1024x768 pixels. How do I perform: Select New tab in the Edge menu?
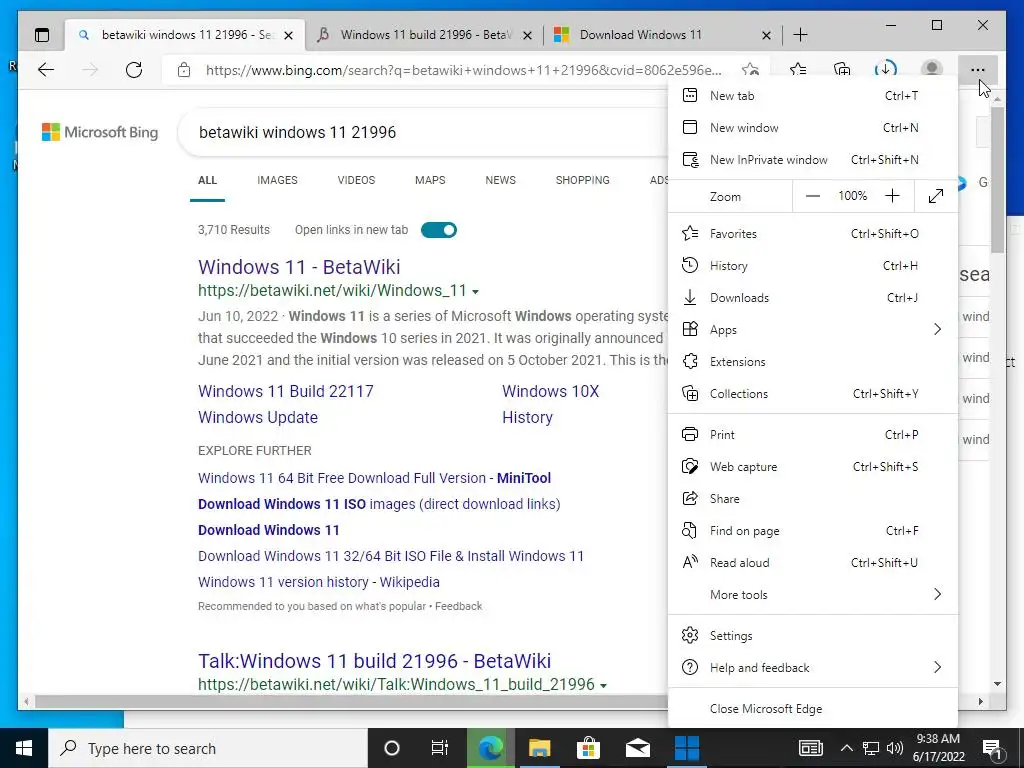click(813, 95)
